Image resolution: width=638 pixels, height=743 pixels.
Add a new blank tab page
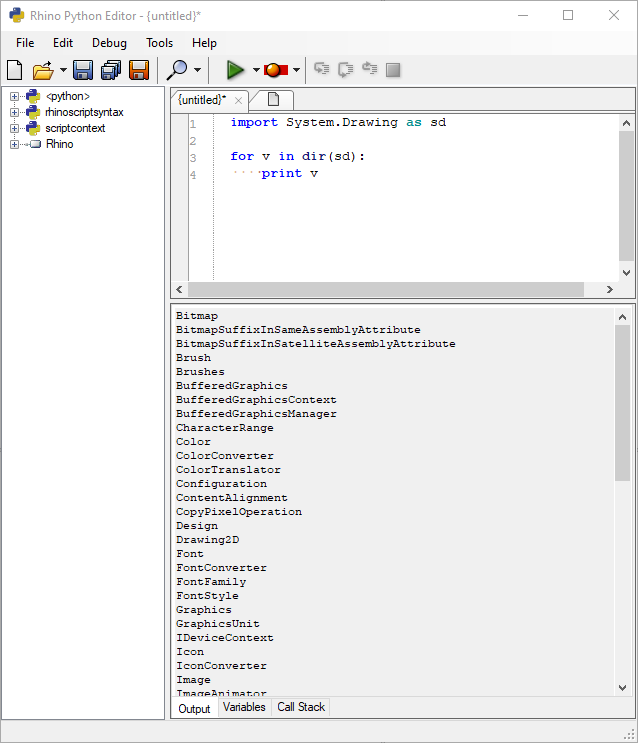pos(273,100)
